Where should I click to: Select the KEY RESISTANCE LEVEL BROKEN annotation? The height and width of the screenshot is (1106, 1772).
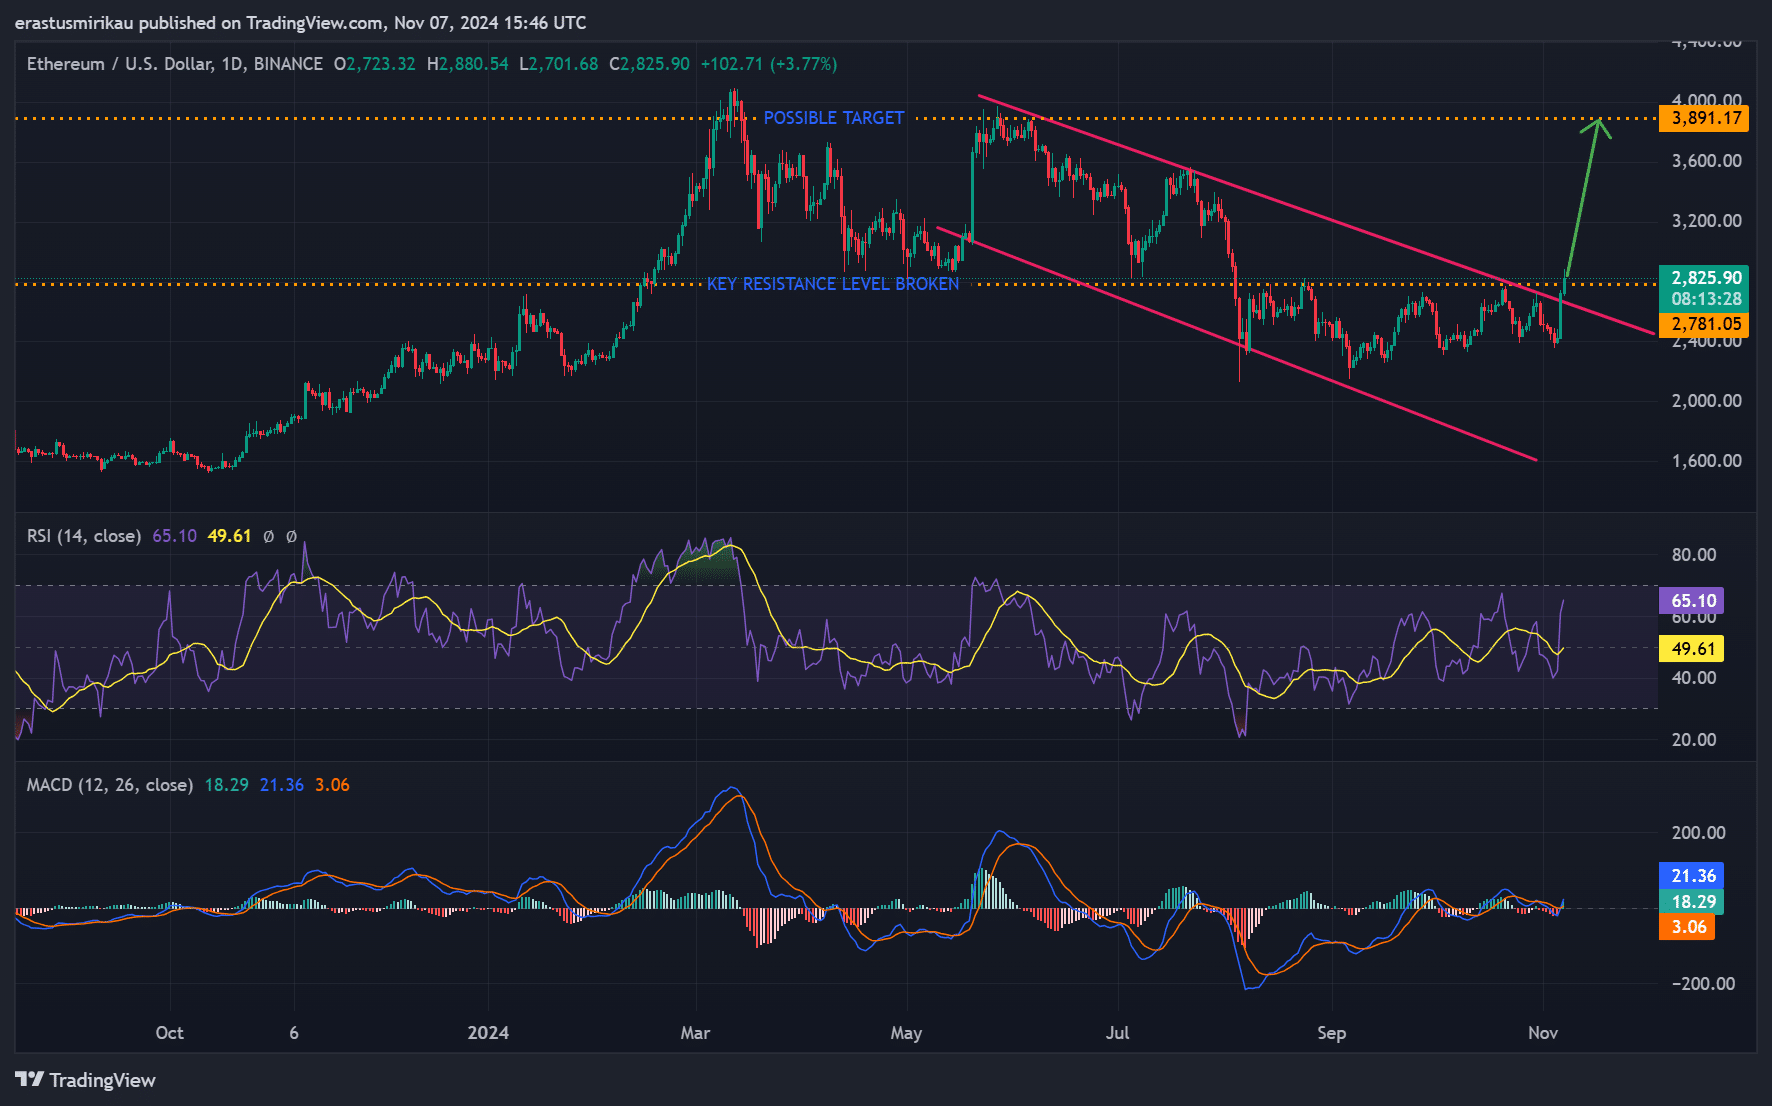point(832,284)
